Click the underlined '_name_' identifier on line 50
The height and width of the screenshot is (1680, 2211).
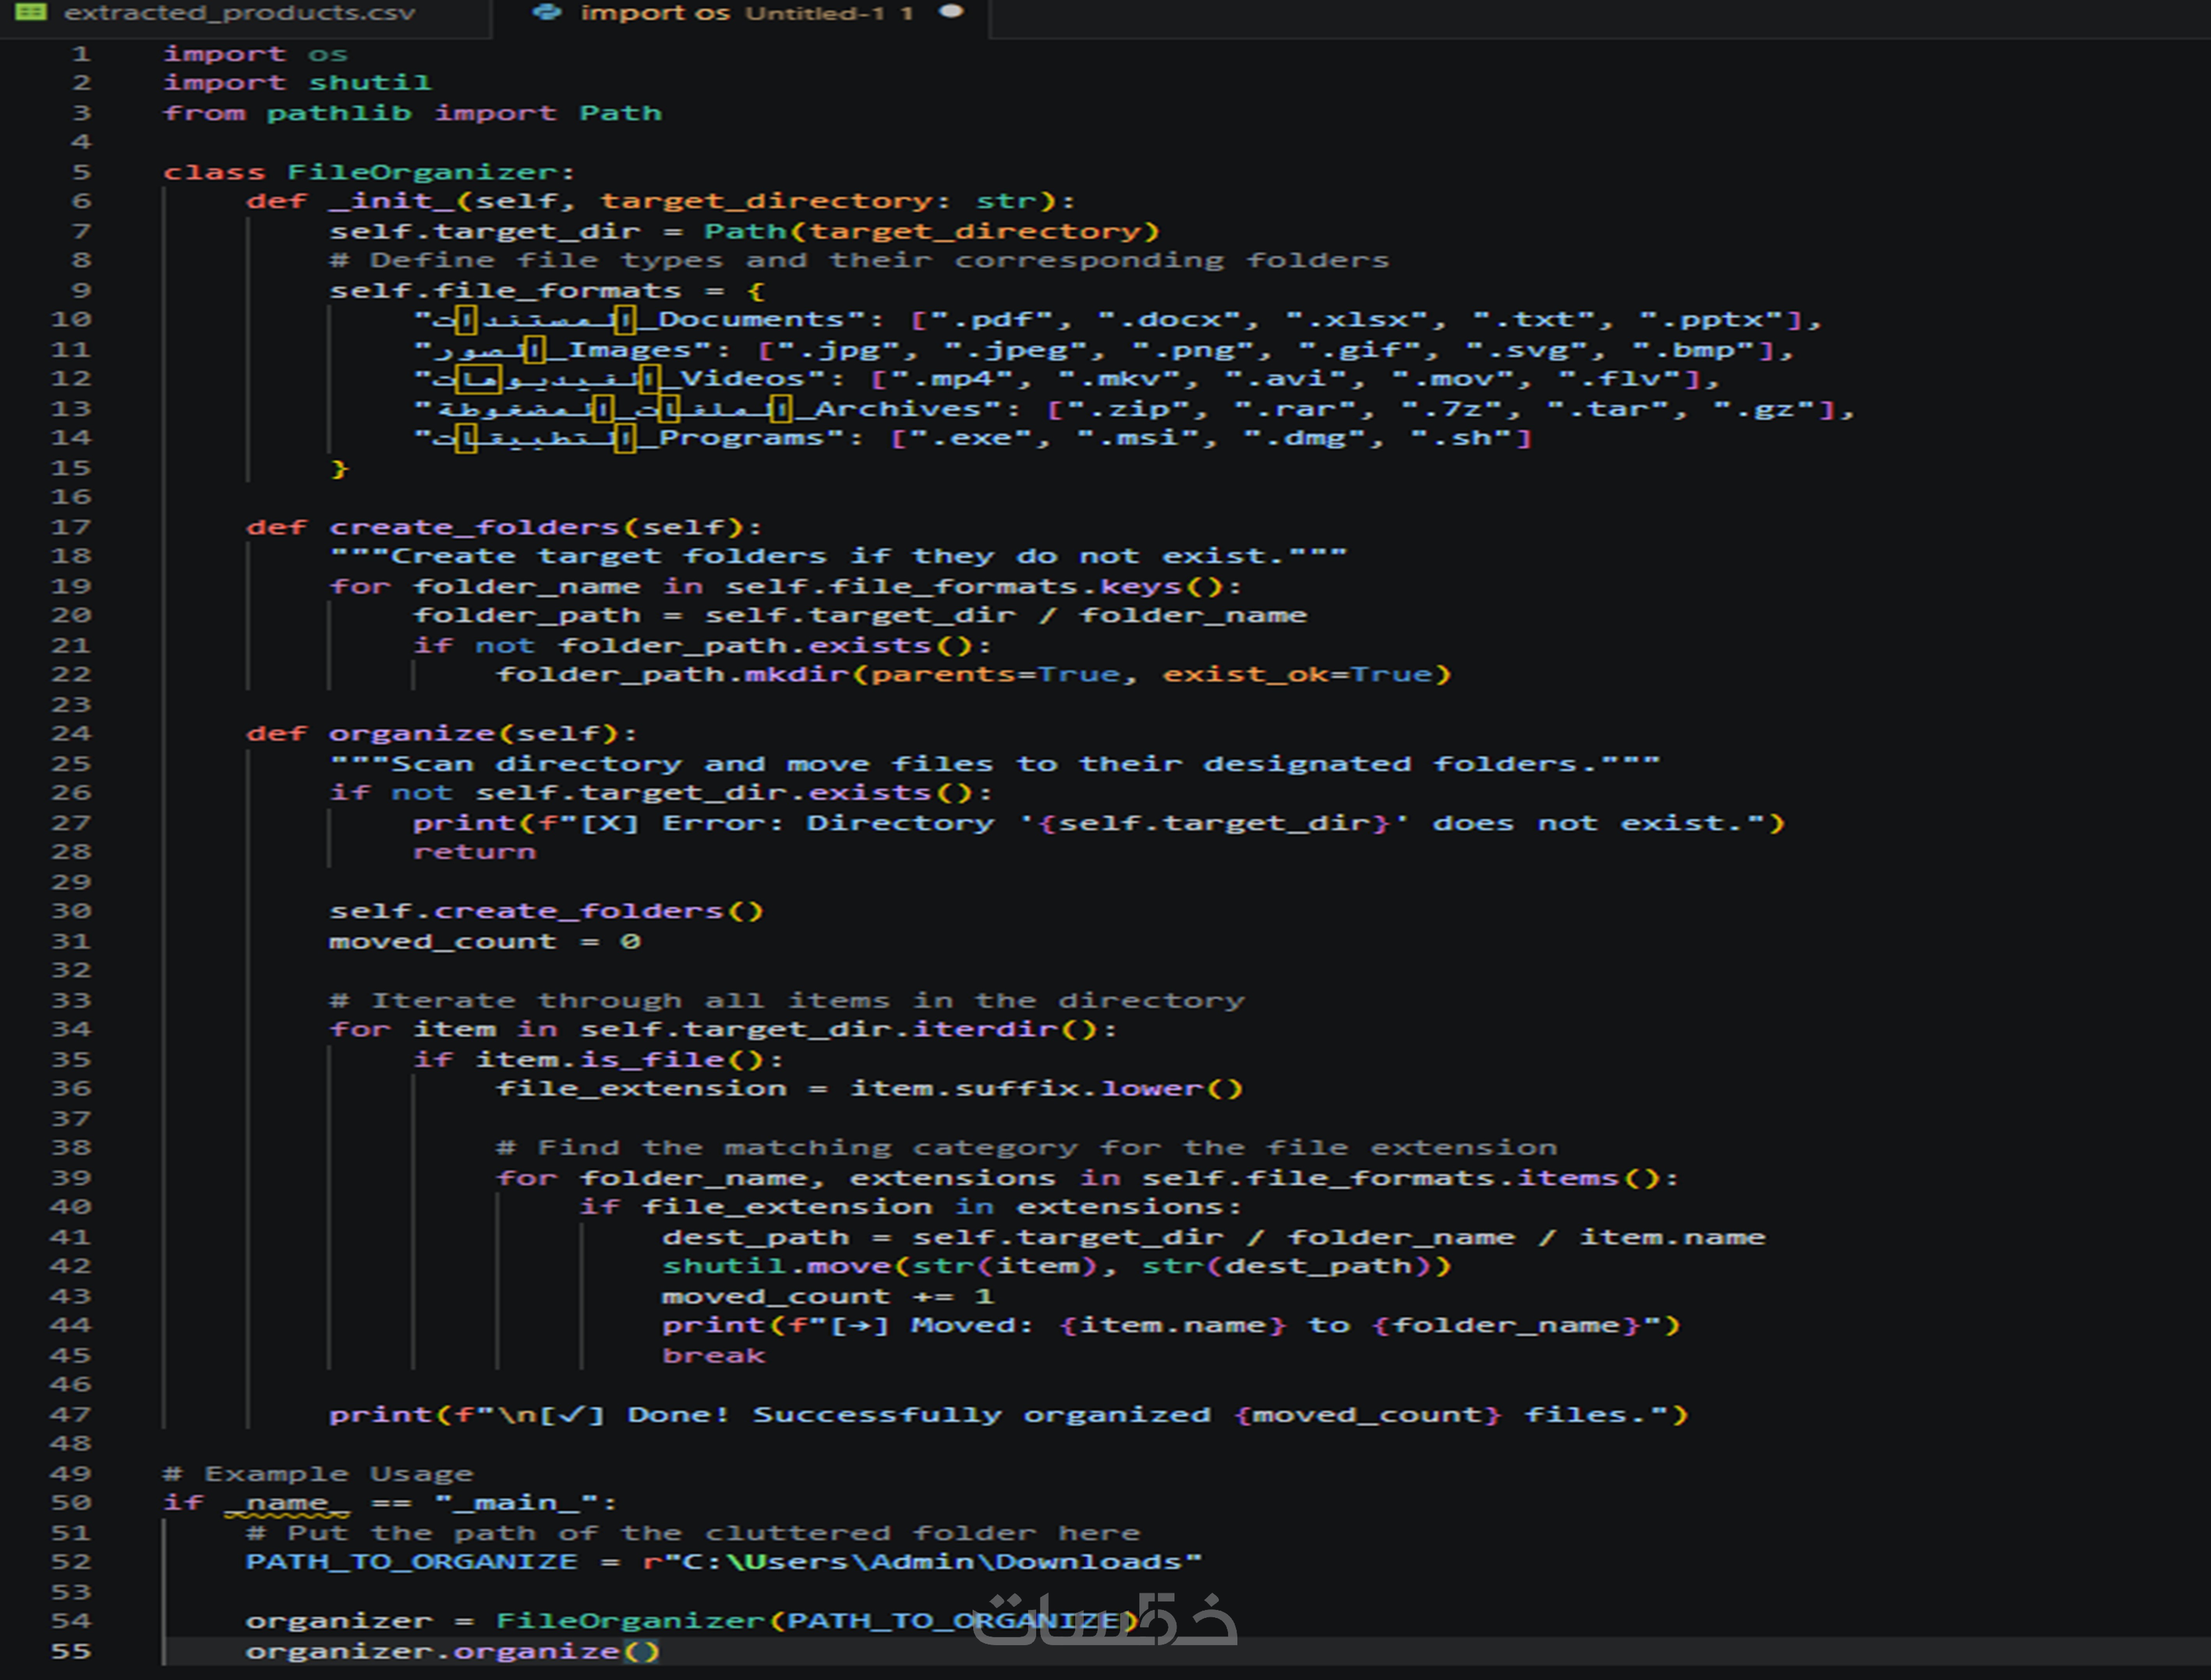tap(287, 1503)
